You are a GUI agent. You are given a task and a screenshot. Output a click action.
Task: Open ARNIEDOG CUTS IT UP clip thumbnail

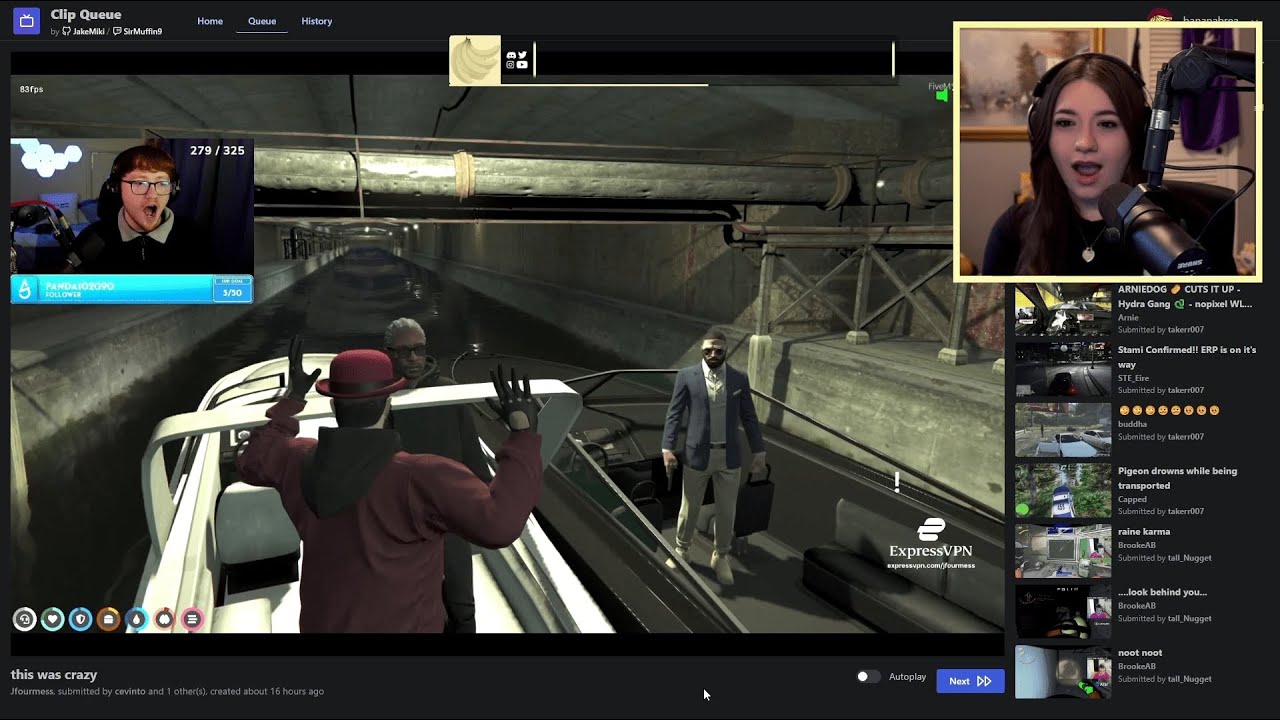coord(1063,309)
